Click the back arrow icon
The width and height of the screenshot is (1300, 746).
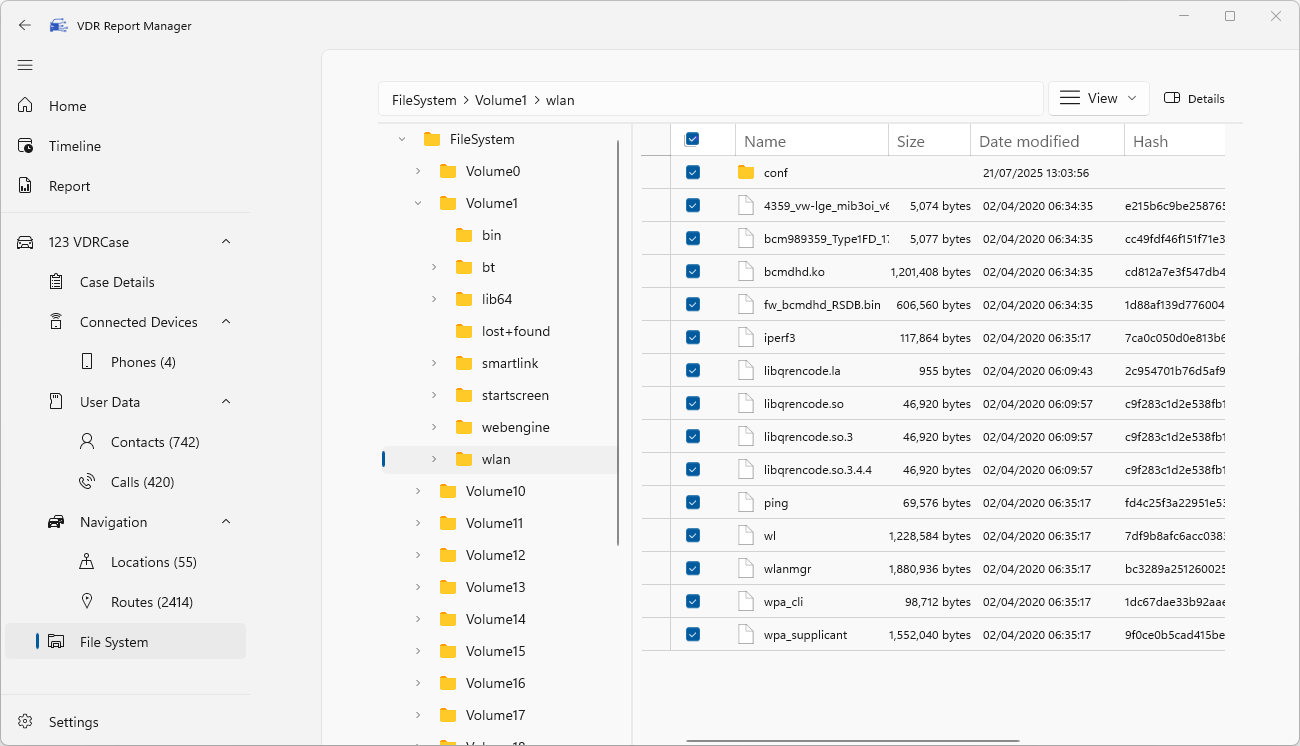tap(25, 26)
